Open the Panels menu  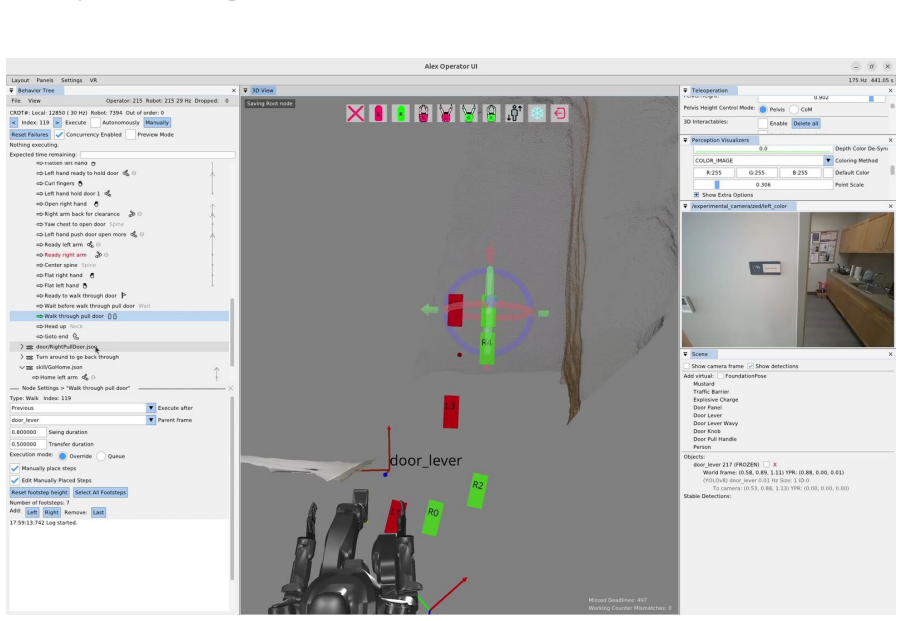click(x=44, y=80)
